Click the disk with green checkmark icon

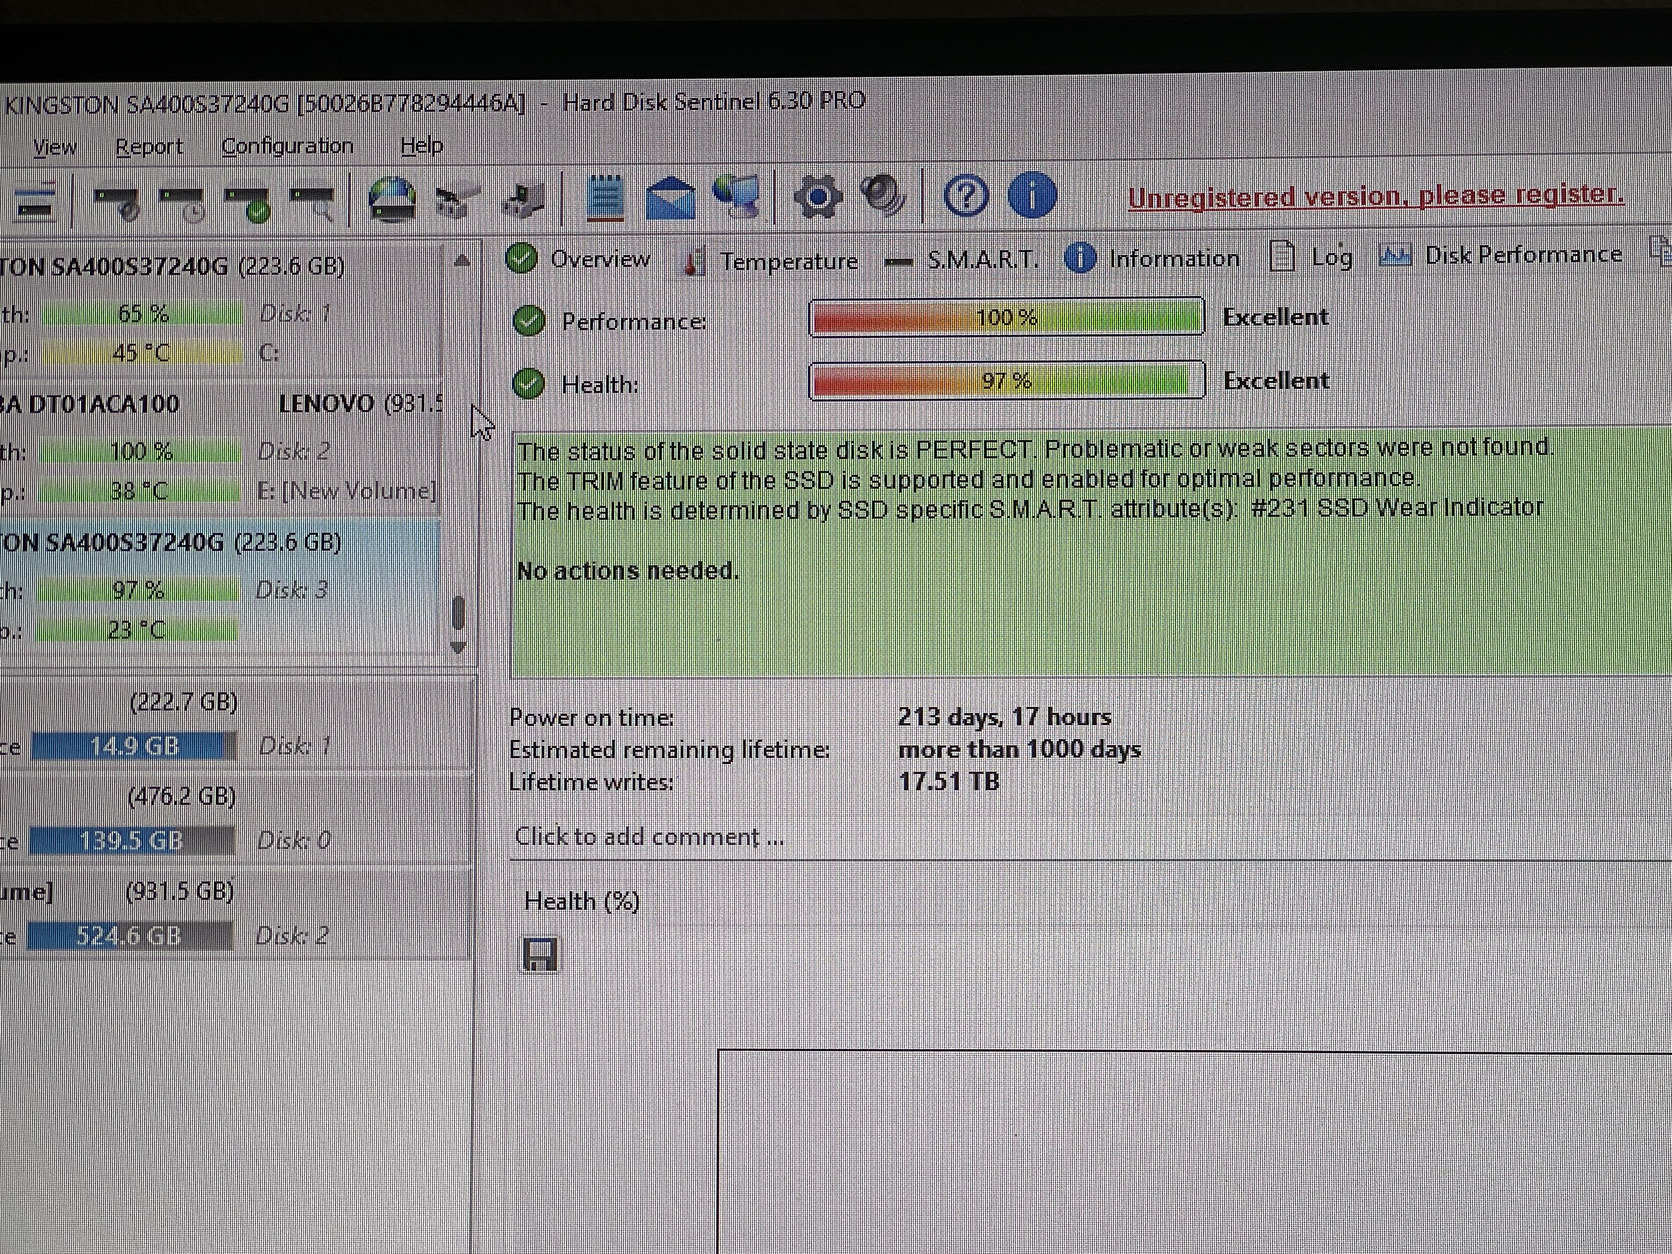247,201
